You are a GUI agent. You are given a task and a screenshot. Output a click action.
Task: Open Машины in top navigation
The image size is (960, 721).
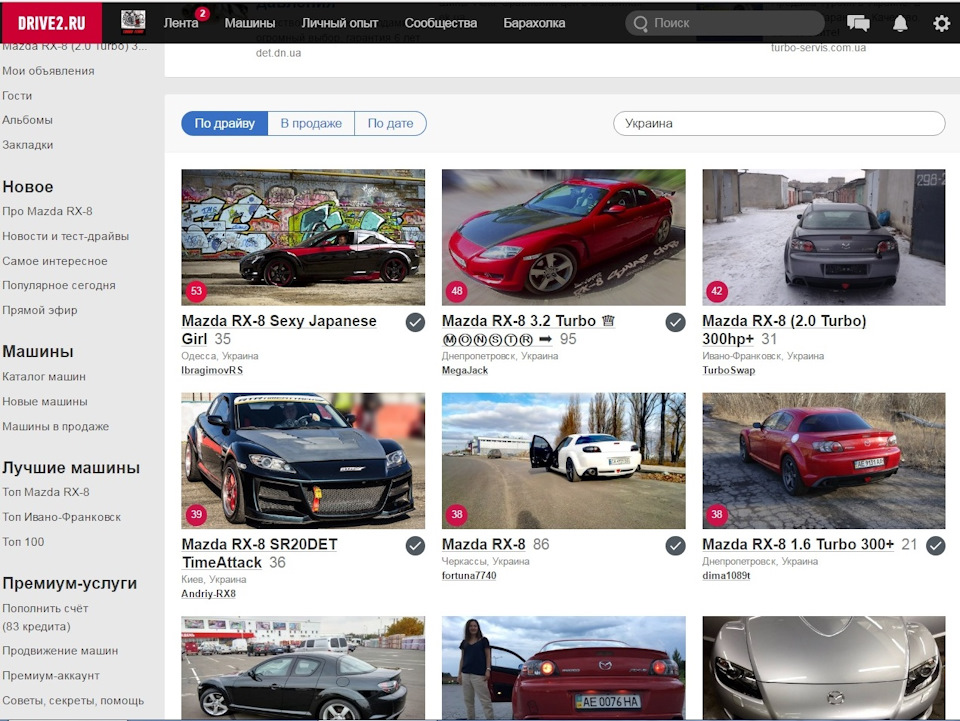pos(250,23)
